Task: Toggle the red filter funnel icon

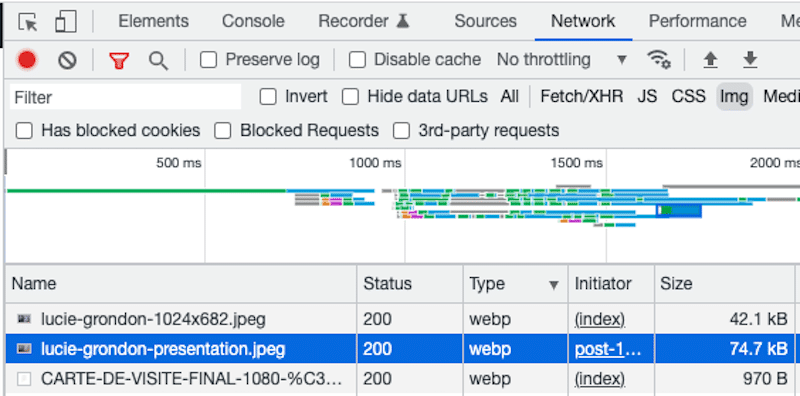Action: (x=118, y=61)
